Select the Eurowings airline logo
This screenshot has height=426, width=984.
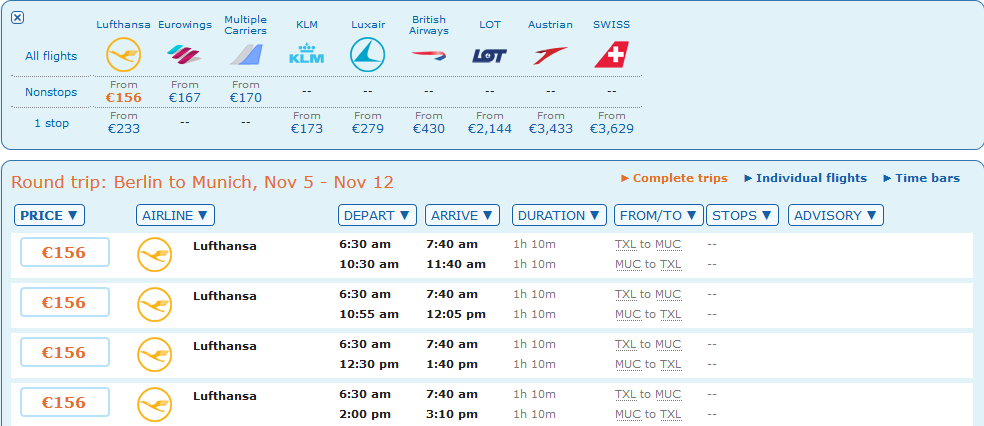pyautogui.click(x=184, y=55)
